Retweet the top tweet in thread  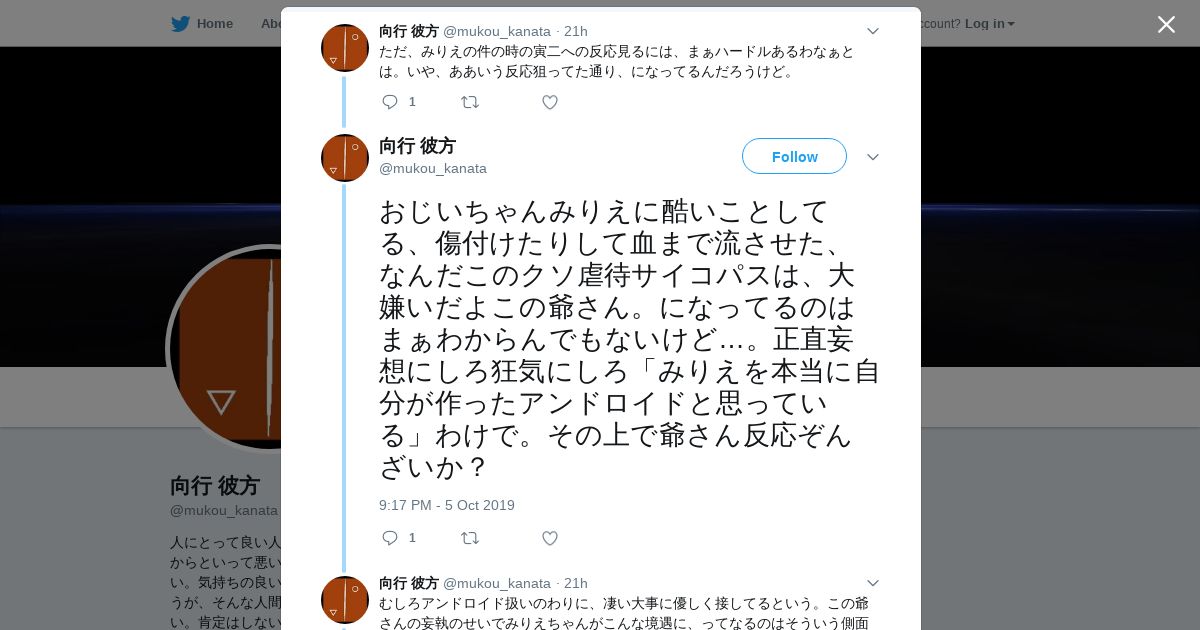(469, 102)
